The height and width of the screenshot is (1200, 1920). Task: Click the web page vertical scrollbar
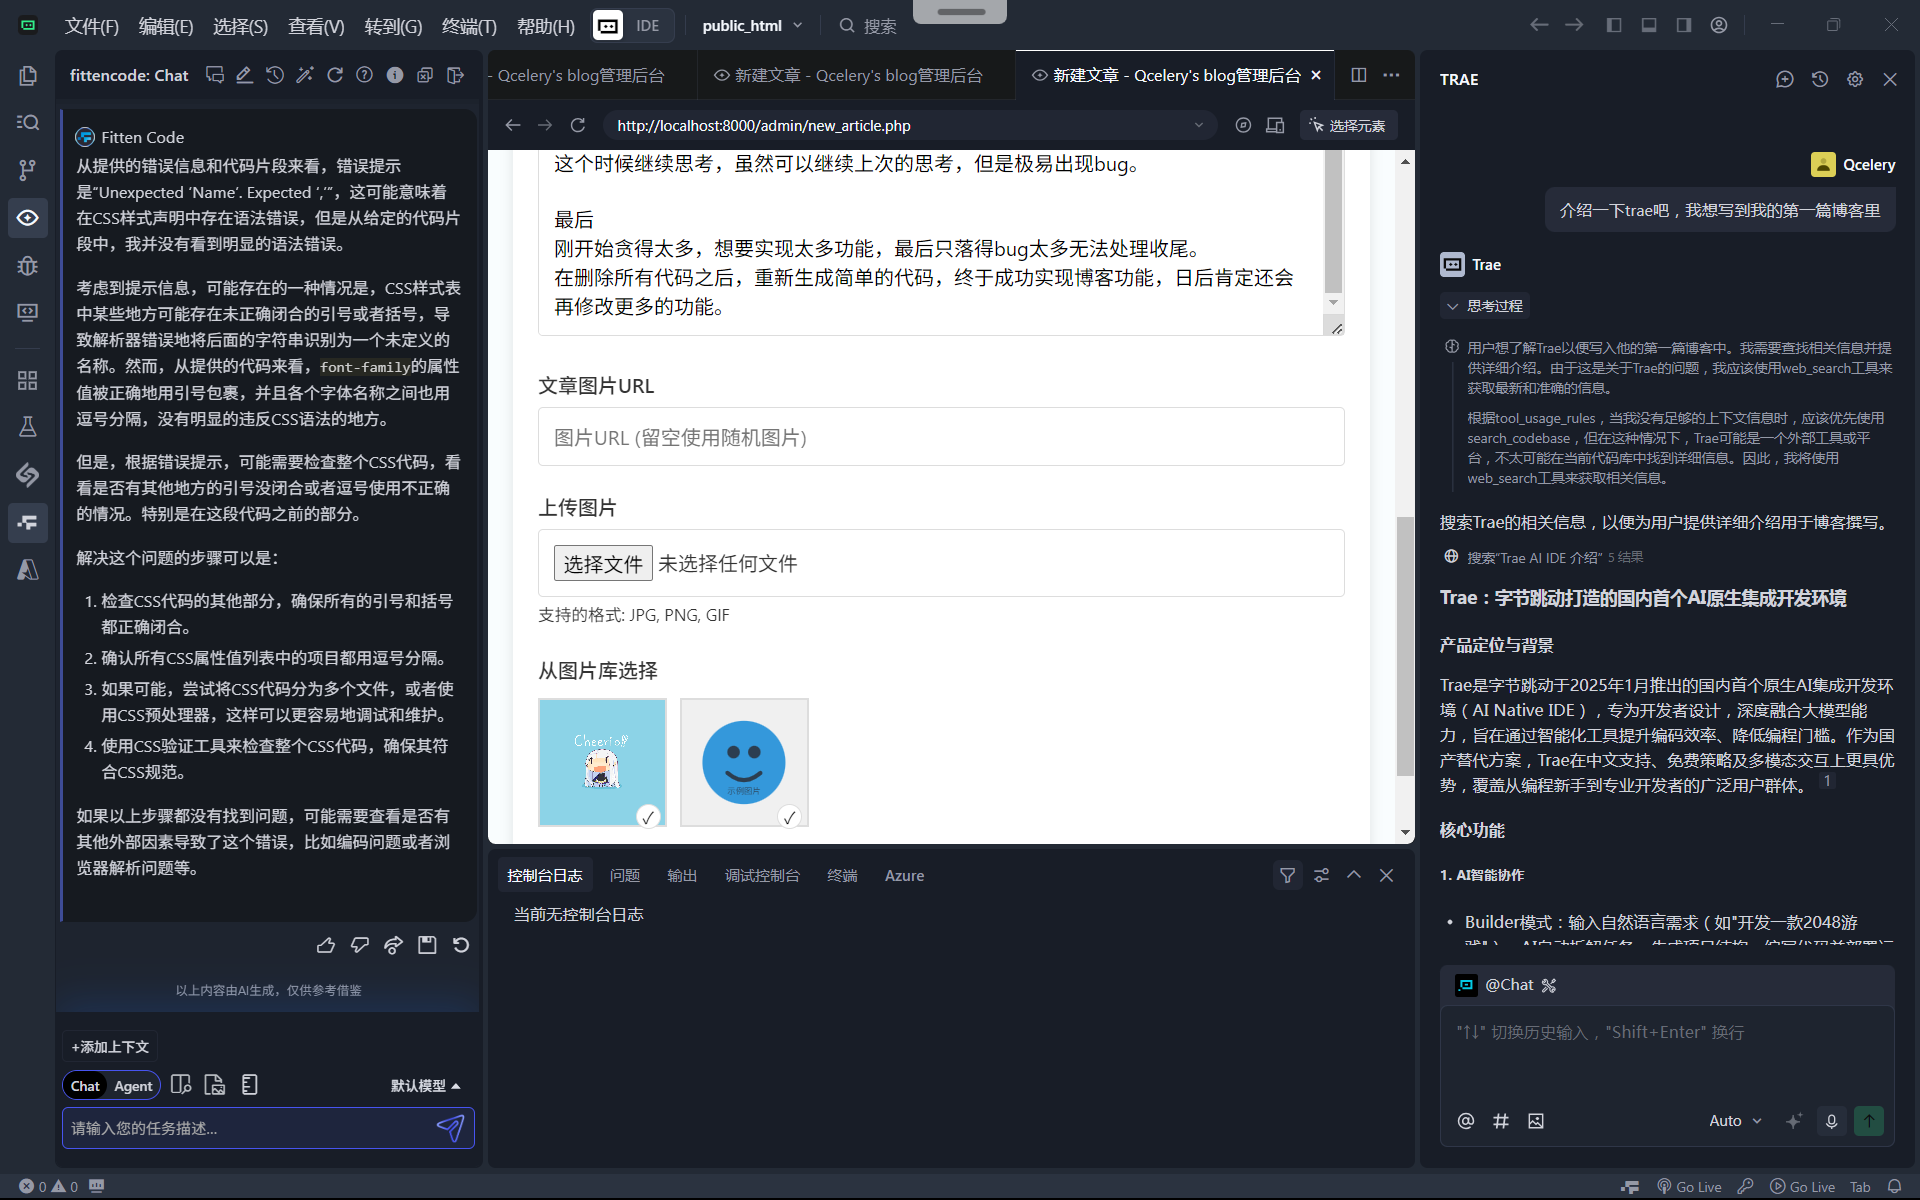[x=1405, y=645]
